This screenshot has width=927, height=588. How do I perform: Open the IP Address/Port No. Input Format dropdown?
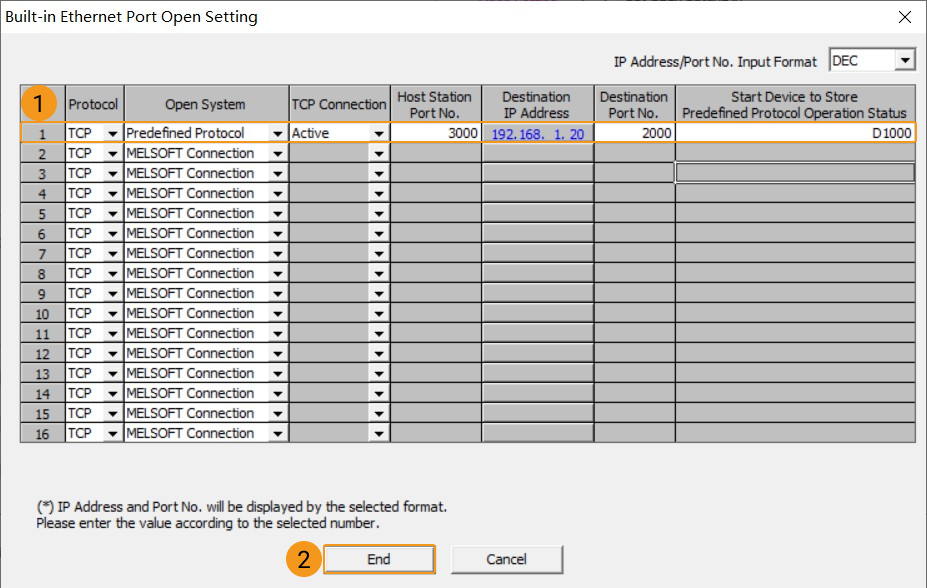coord(905,59)
